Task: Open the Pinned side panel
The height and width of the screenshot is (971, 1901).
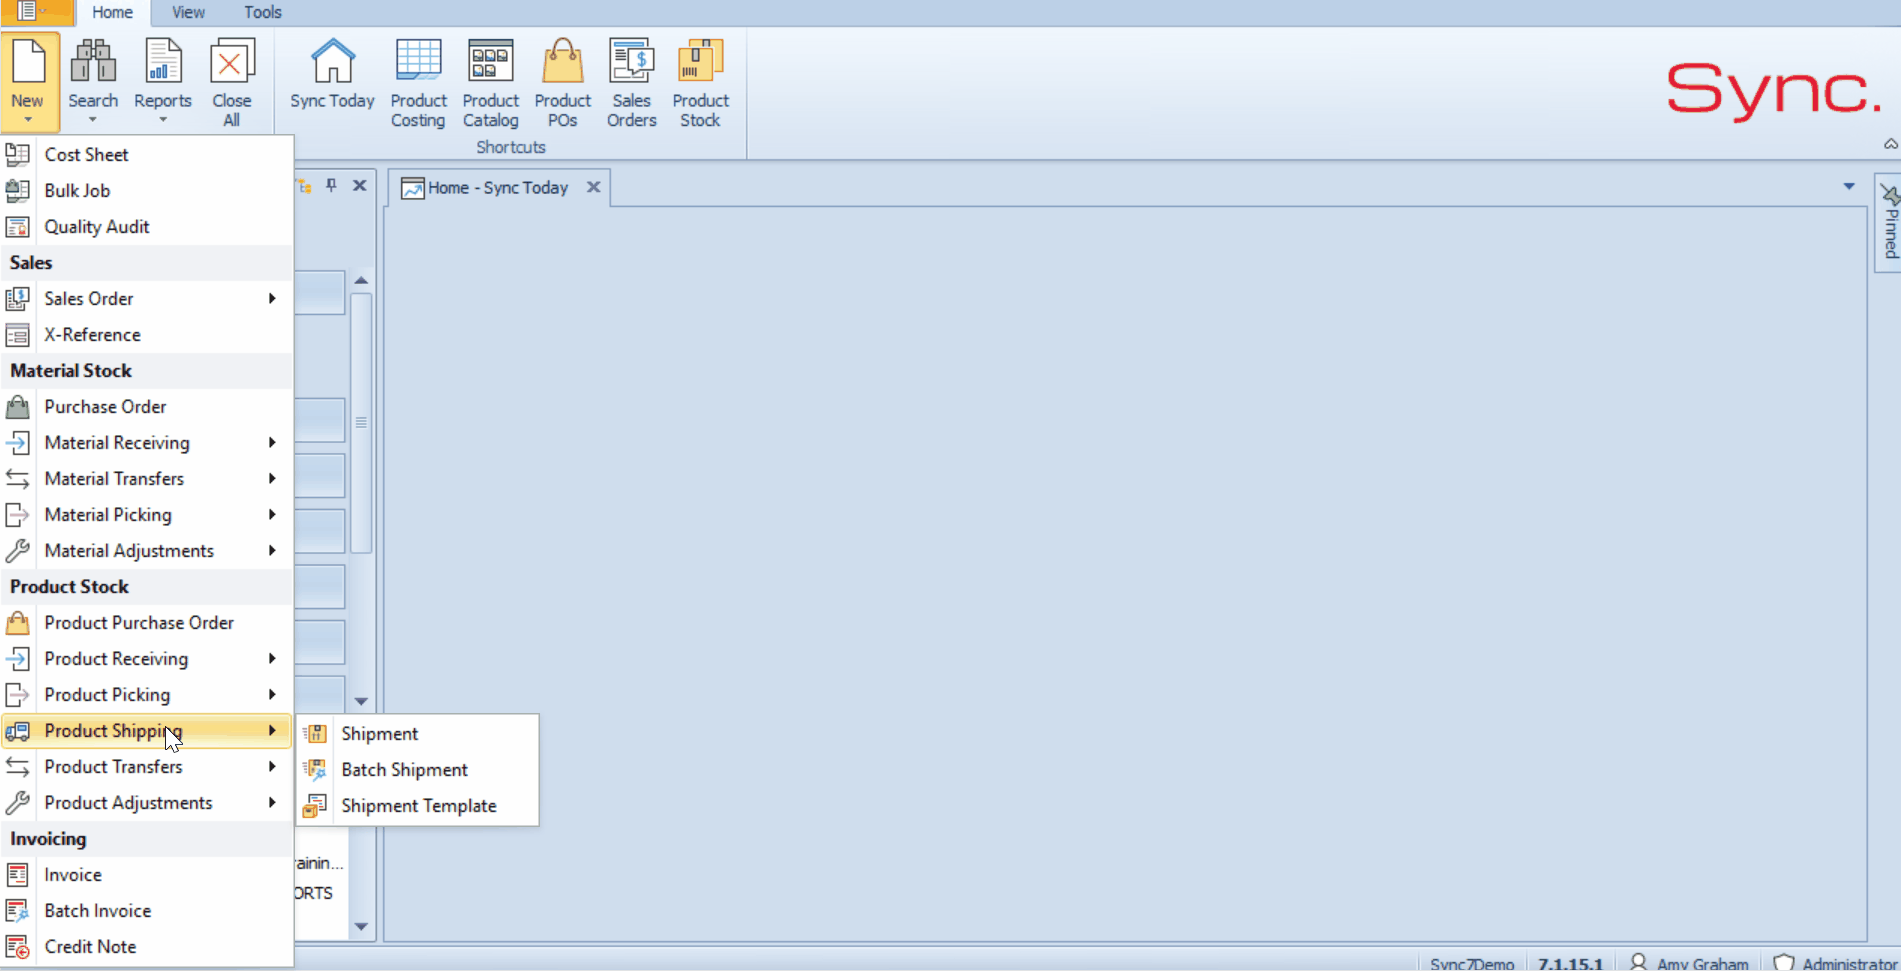Action: click(x=1889, y=222)
